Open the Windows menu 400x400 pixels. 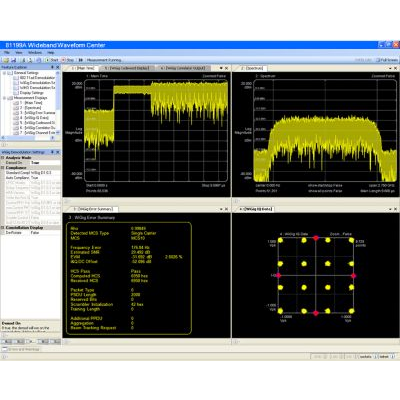[35, 53]
